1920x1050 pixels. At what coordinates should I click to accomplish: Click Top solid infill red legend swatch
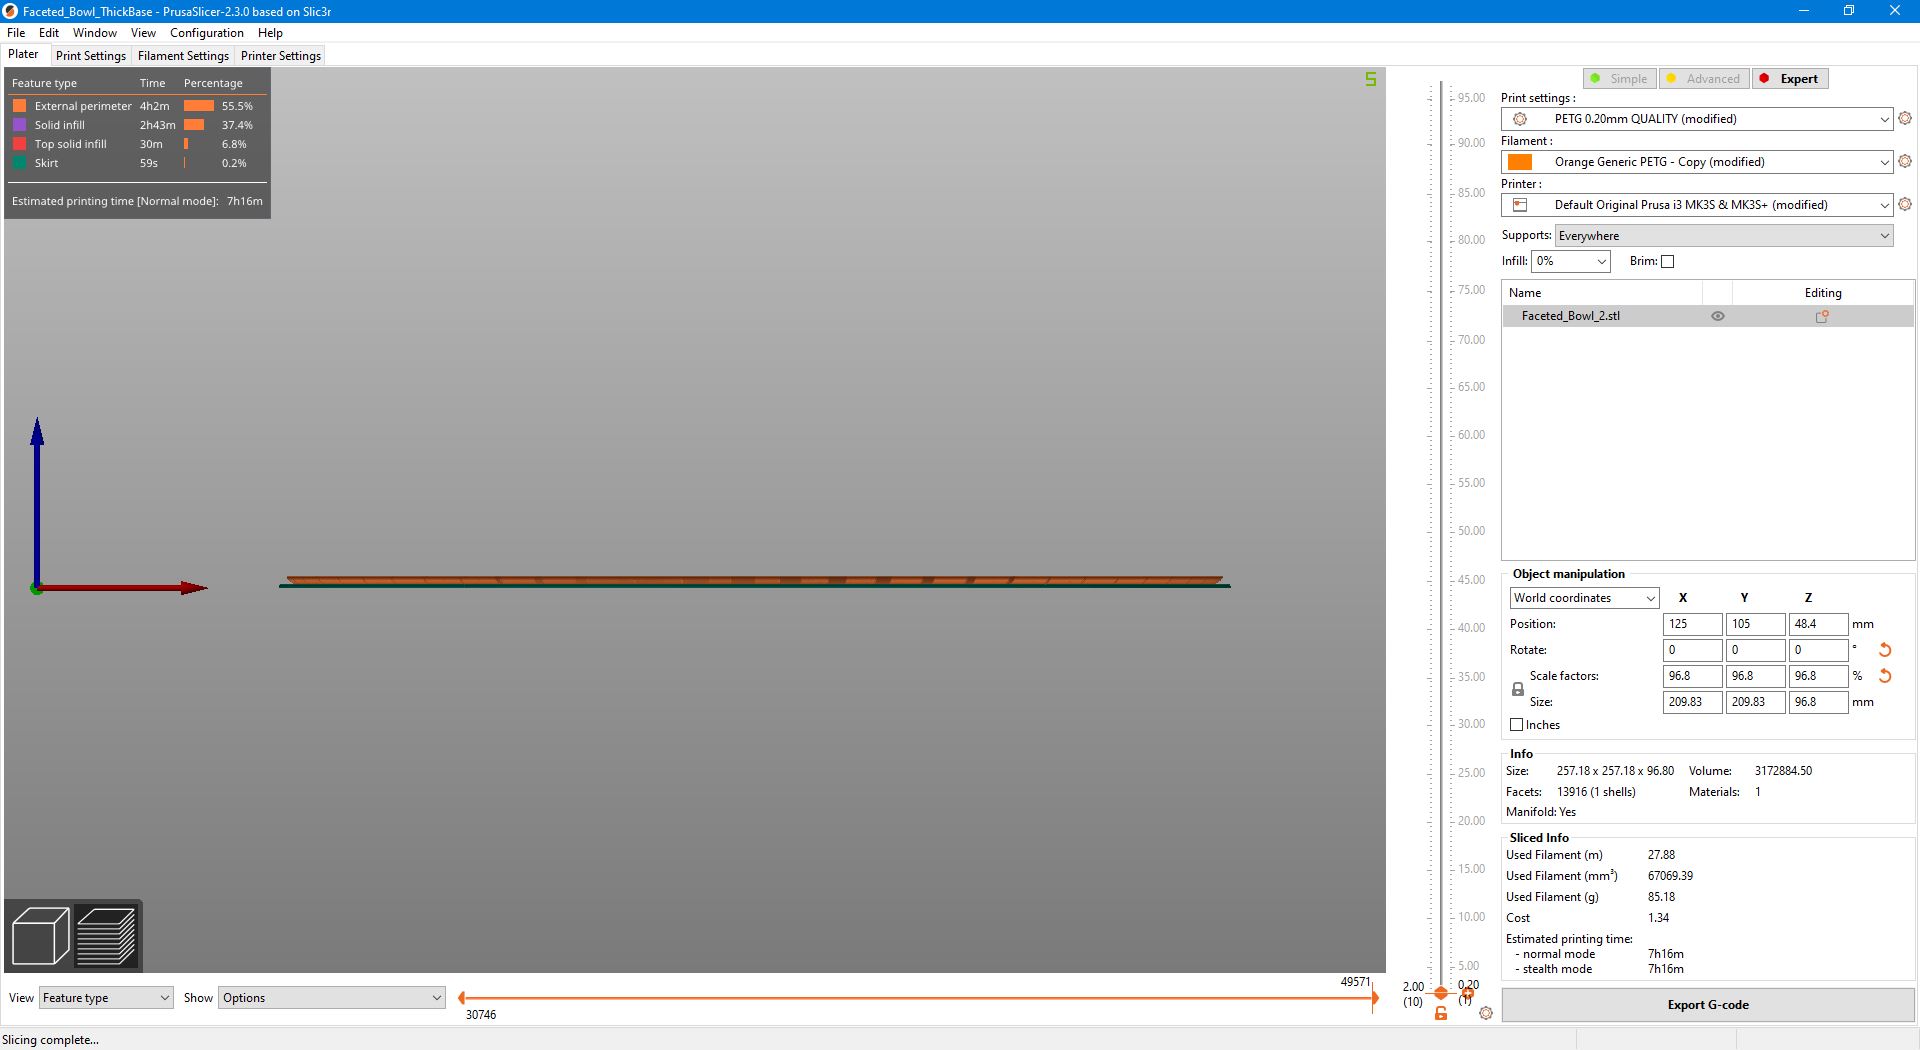tap(19, 143)
